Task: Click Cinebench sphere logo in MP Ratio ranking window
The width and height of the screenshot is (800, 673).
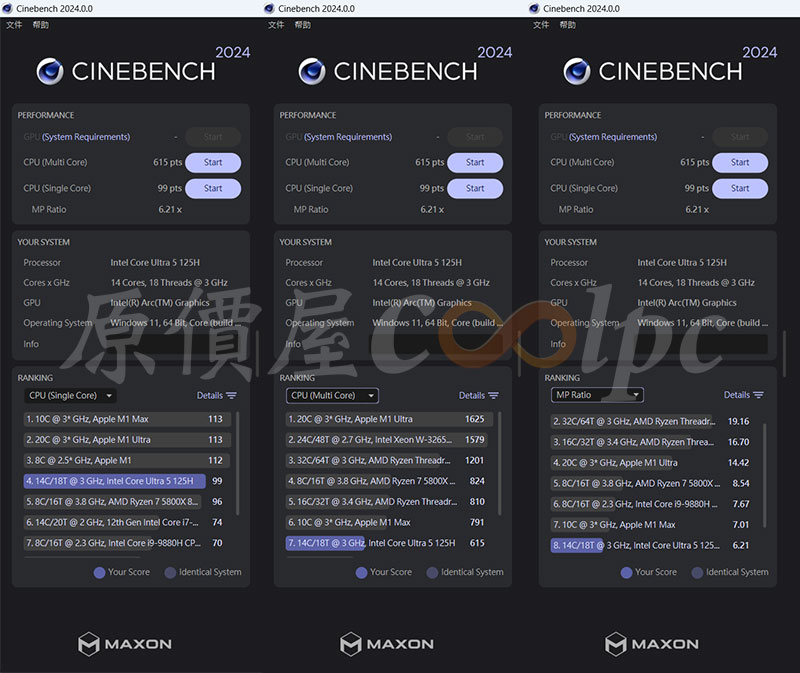Action: [x=577, y=71]
